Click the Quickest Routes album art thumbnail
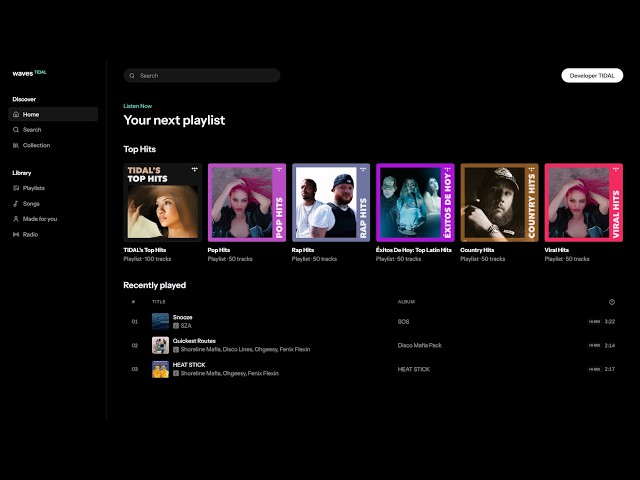The height and width of the screenshot is (480, 640). coord(160,345)
